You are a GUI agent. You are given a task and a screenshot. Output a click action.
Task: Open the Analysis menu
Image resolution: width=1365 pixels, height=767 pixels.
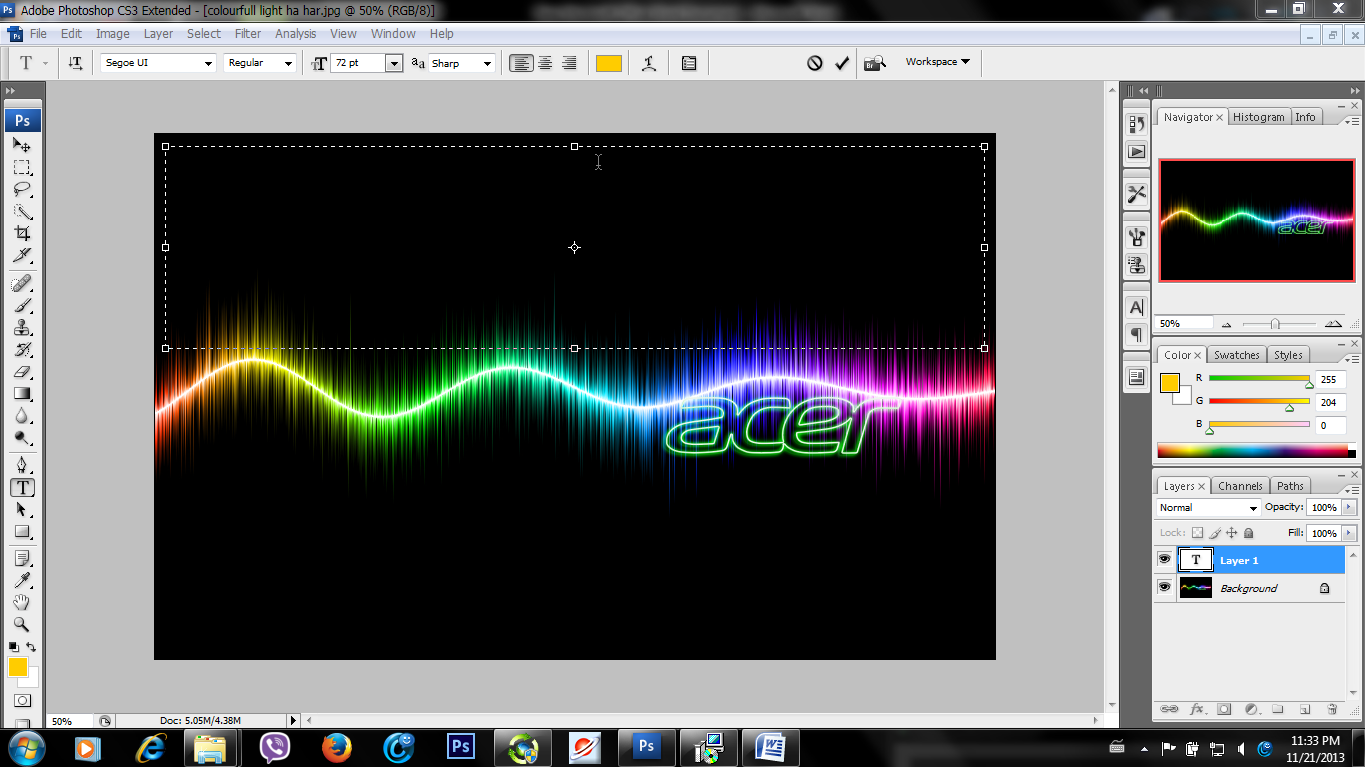(x=296, y=34)
